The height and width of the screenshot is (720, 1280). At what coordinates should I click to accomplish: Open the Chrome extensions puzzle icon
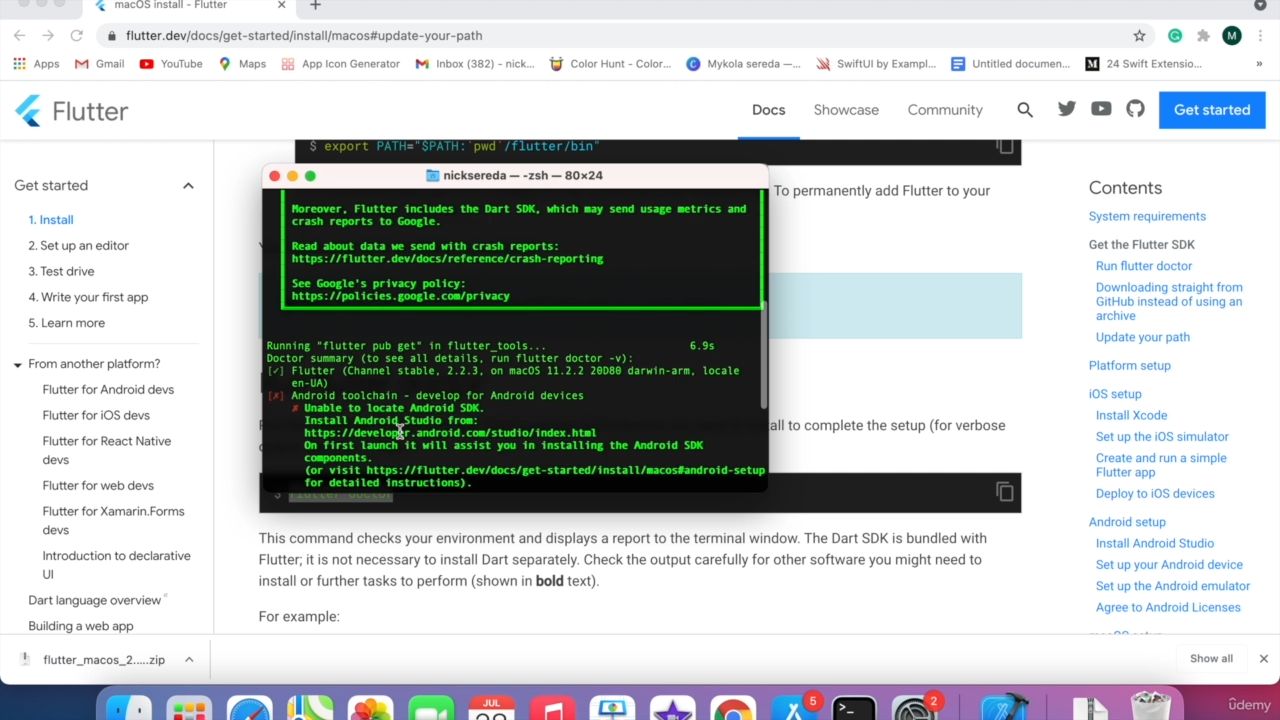1203,36
